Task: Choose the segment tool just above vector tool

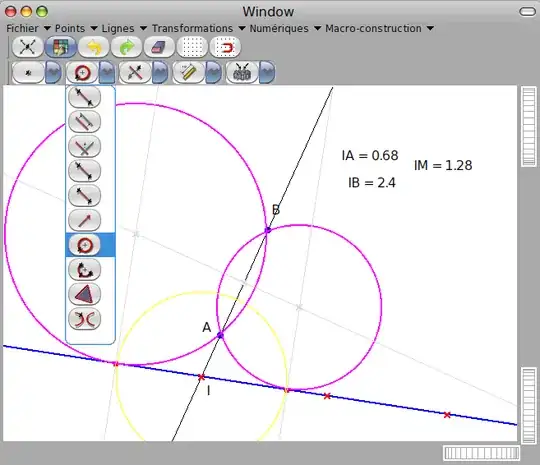Action: pyautogui.click(x=84, y=196)
